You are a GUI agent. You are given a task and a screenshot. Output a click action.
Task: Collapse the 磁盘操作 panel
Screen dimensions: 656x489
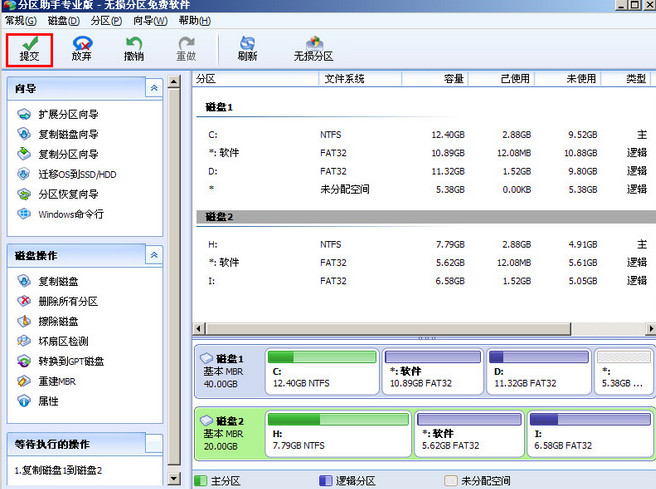tap(154, 255)
